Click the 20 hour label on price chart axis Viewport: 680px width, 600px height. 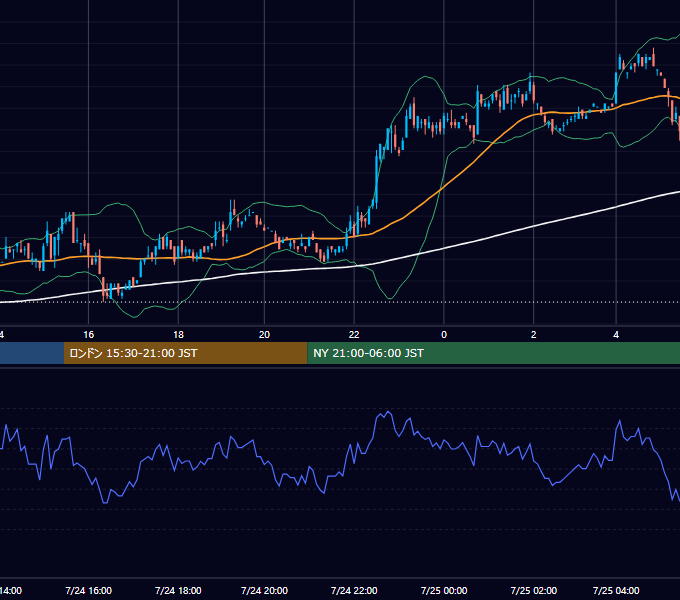click(x=264, y=335)
